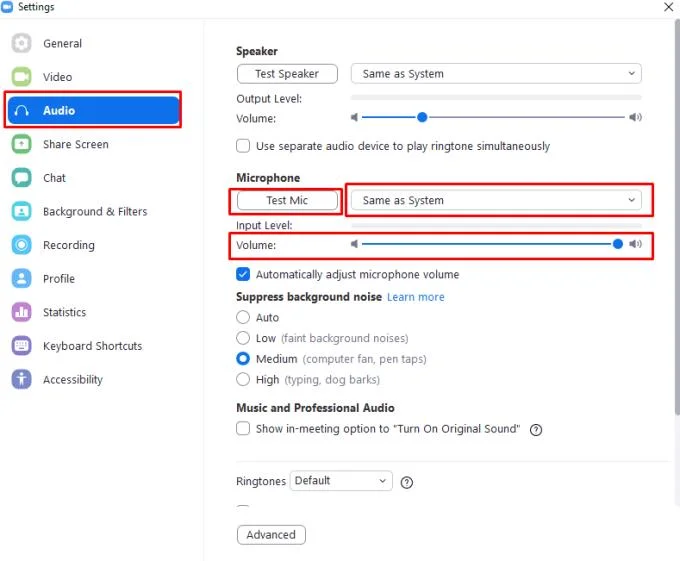This screenshot has width=680, height=561.
Task: Click the Video camera icon in sidebar
Action: tap(21, 77)
